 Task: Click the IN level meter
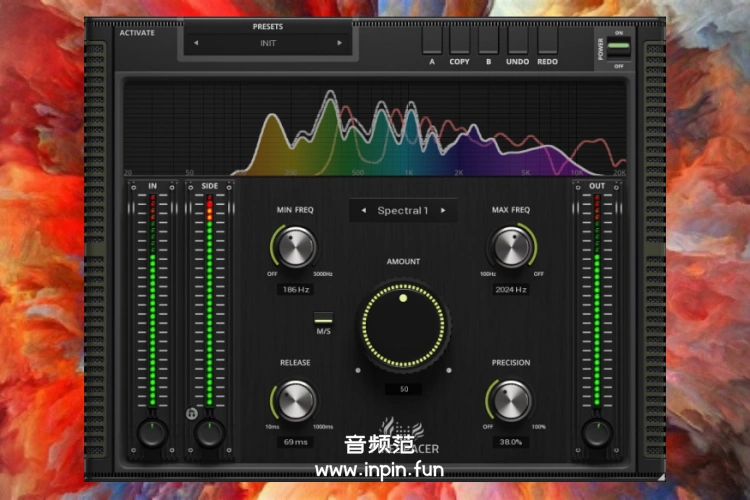(153, 301)
